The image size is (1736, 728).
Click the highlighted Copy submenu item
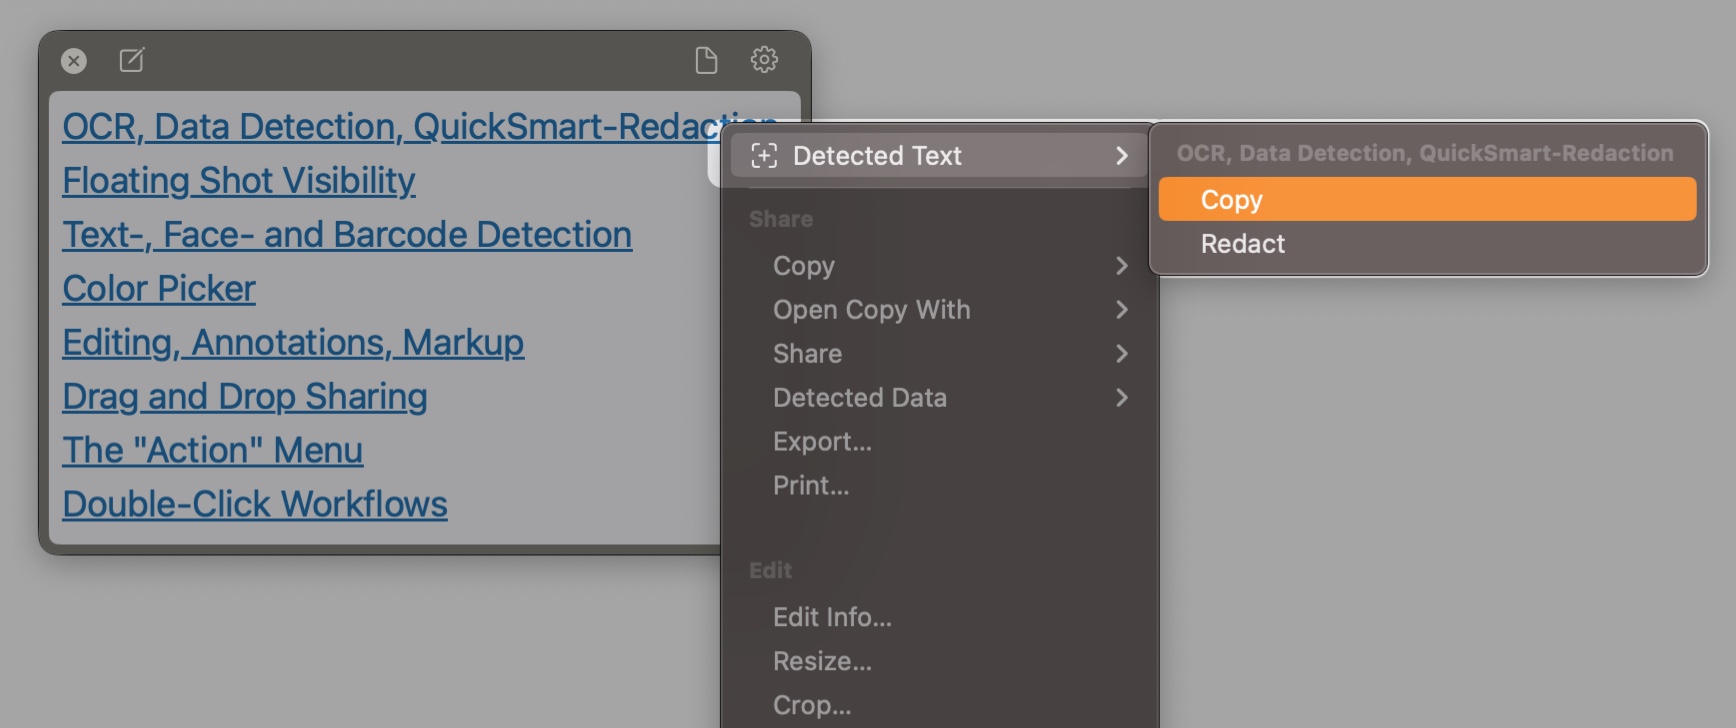click(1427, 199)
